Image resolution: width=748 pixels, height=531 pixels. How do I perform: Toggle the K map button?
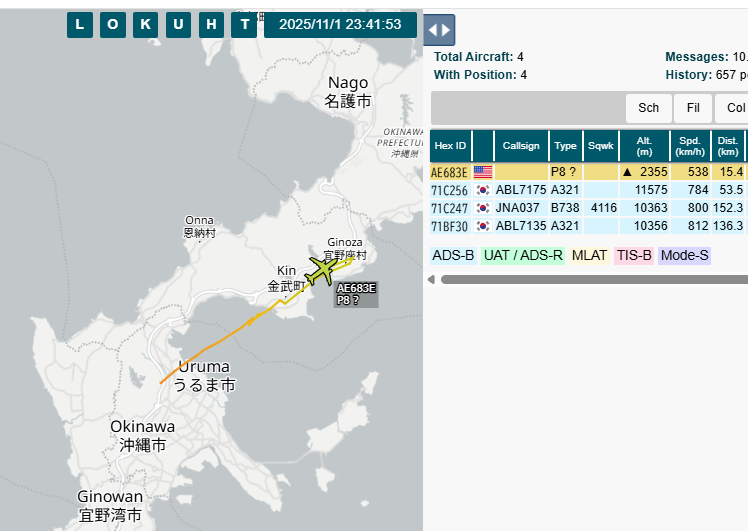(x=145, y=24)
